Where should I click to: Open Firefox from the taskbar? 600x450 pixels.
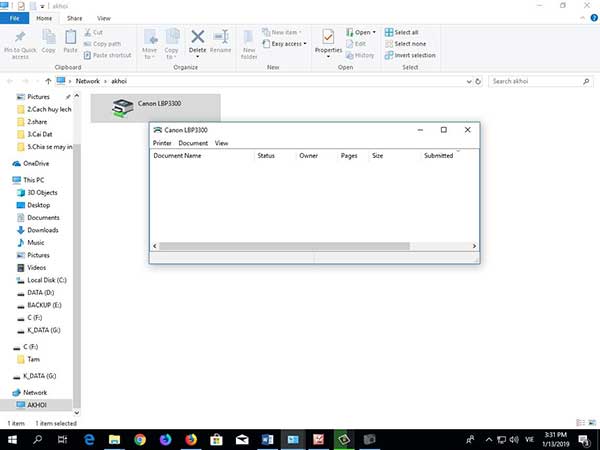point(191,440)
